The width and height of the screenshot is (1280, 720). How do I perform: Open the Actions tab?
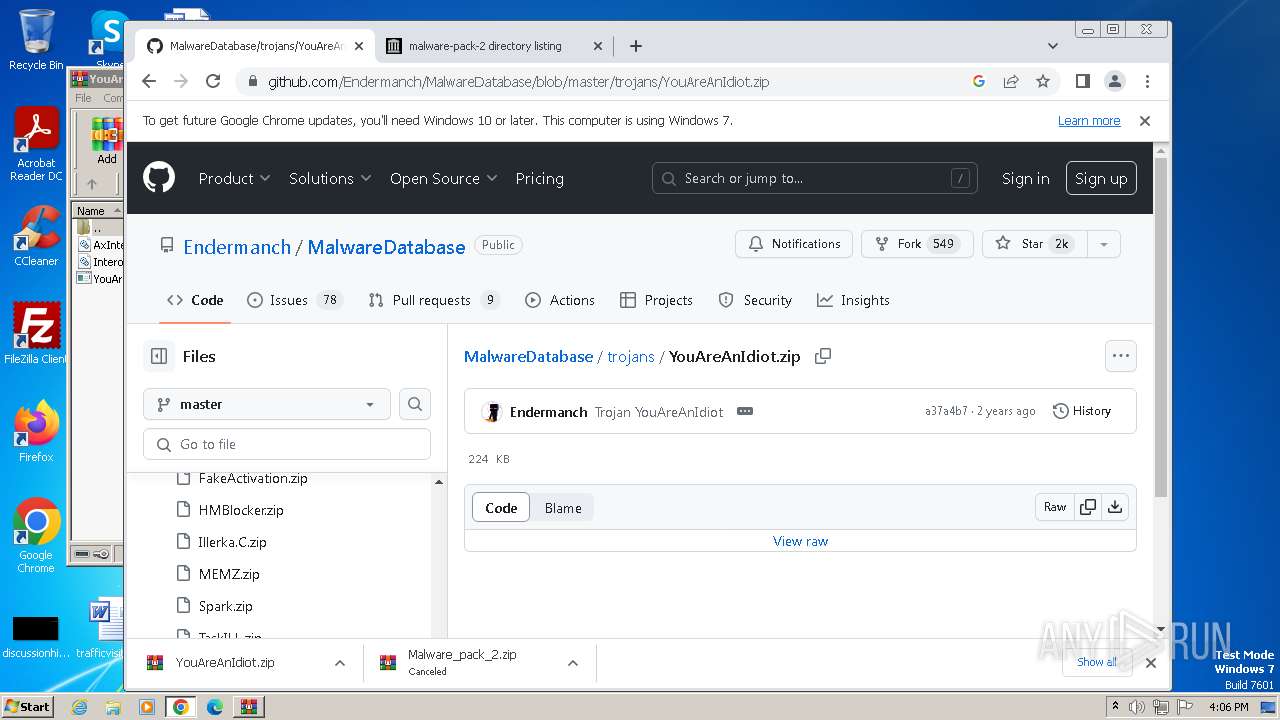[x=560, y=300]
